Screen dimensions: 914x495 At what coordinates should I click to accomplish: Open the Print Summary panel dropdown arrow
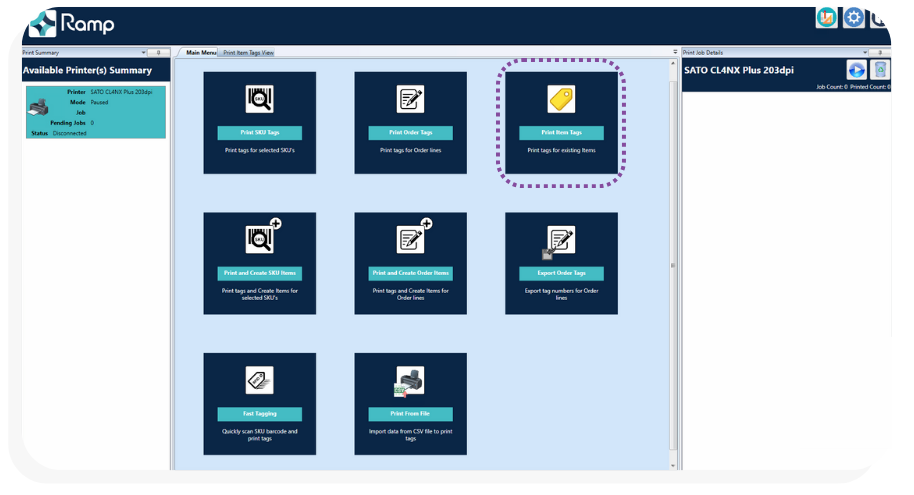click(x=144, y=52)
